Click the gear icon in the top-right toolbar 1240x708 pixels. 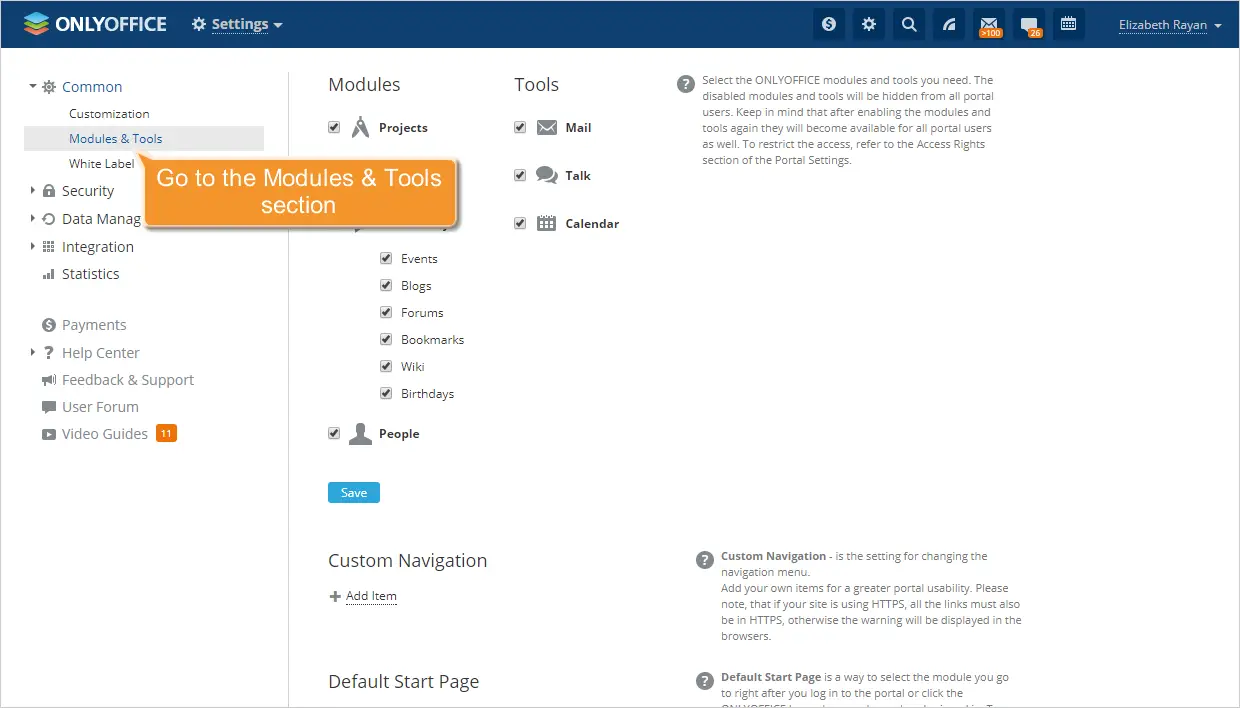(x=869, y=24)
